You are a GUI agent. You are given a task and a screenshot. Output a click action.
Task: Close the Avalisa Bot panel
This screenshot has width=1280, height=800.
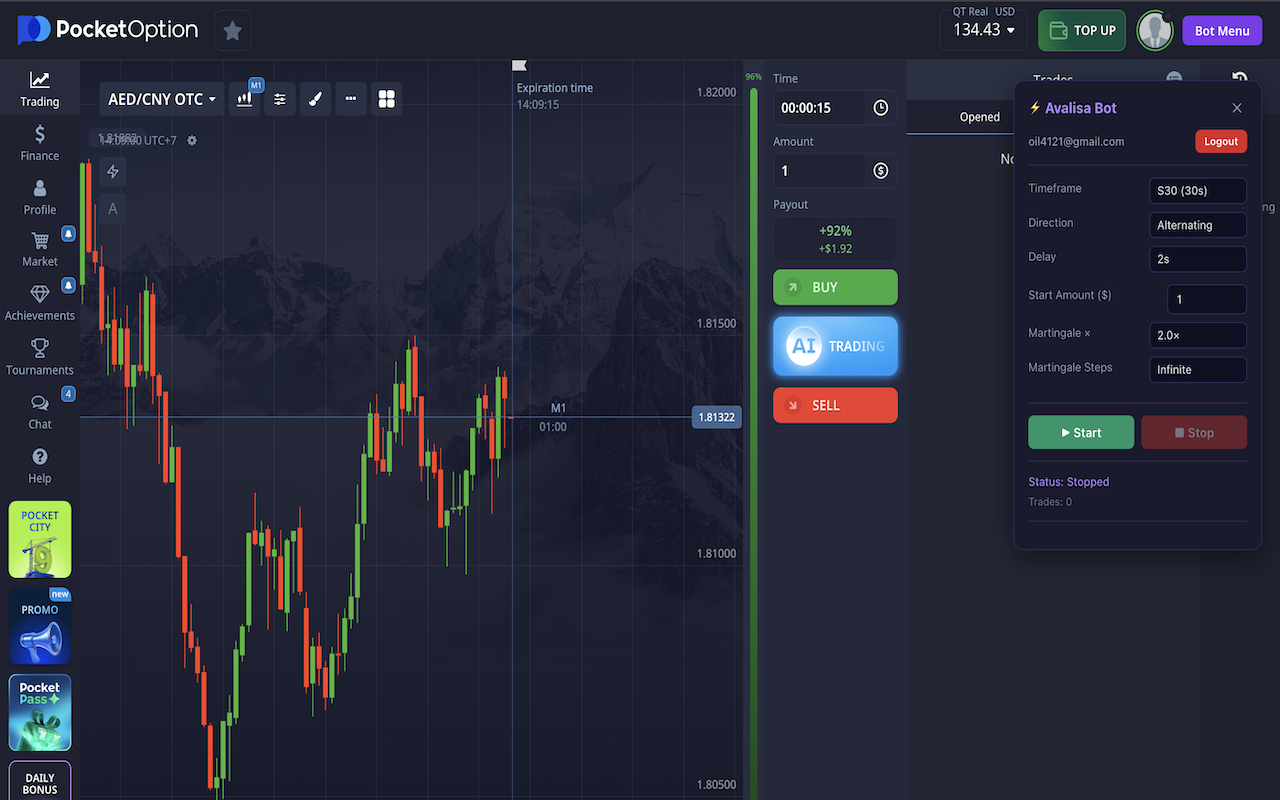(x=1237, y=108)
